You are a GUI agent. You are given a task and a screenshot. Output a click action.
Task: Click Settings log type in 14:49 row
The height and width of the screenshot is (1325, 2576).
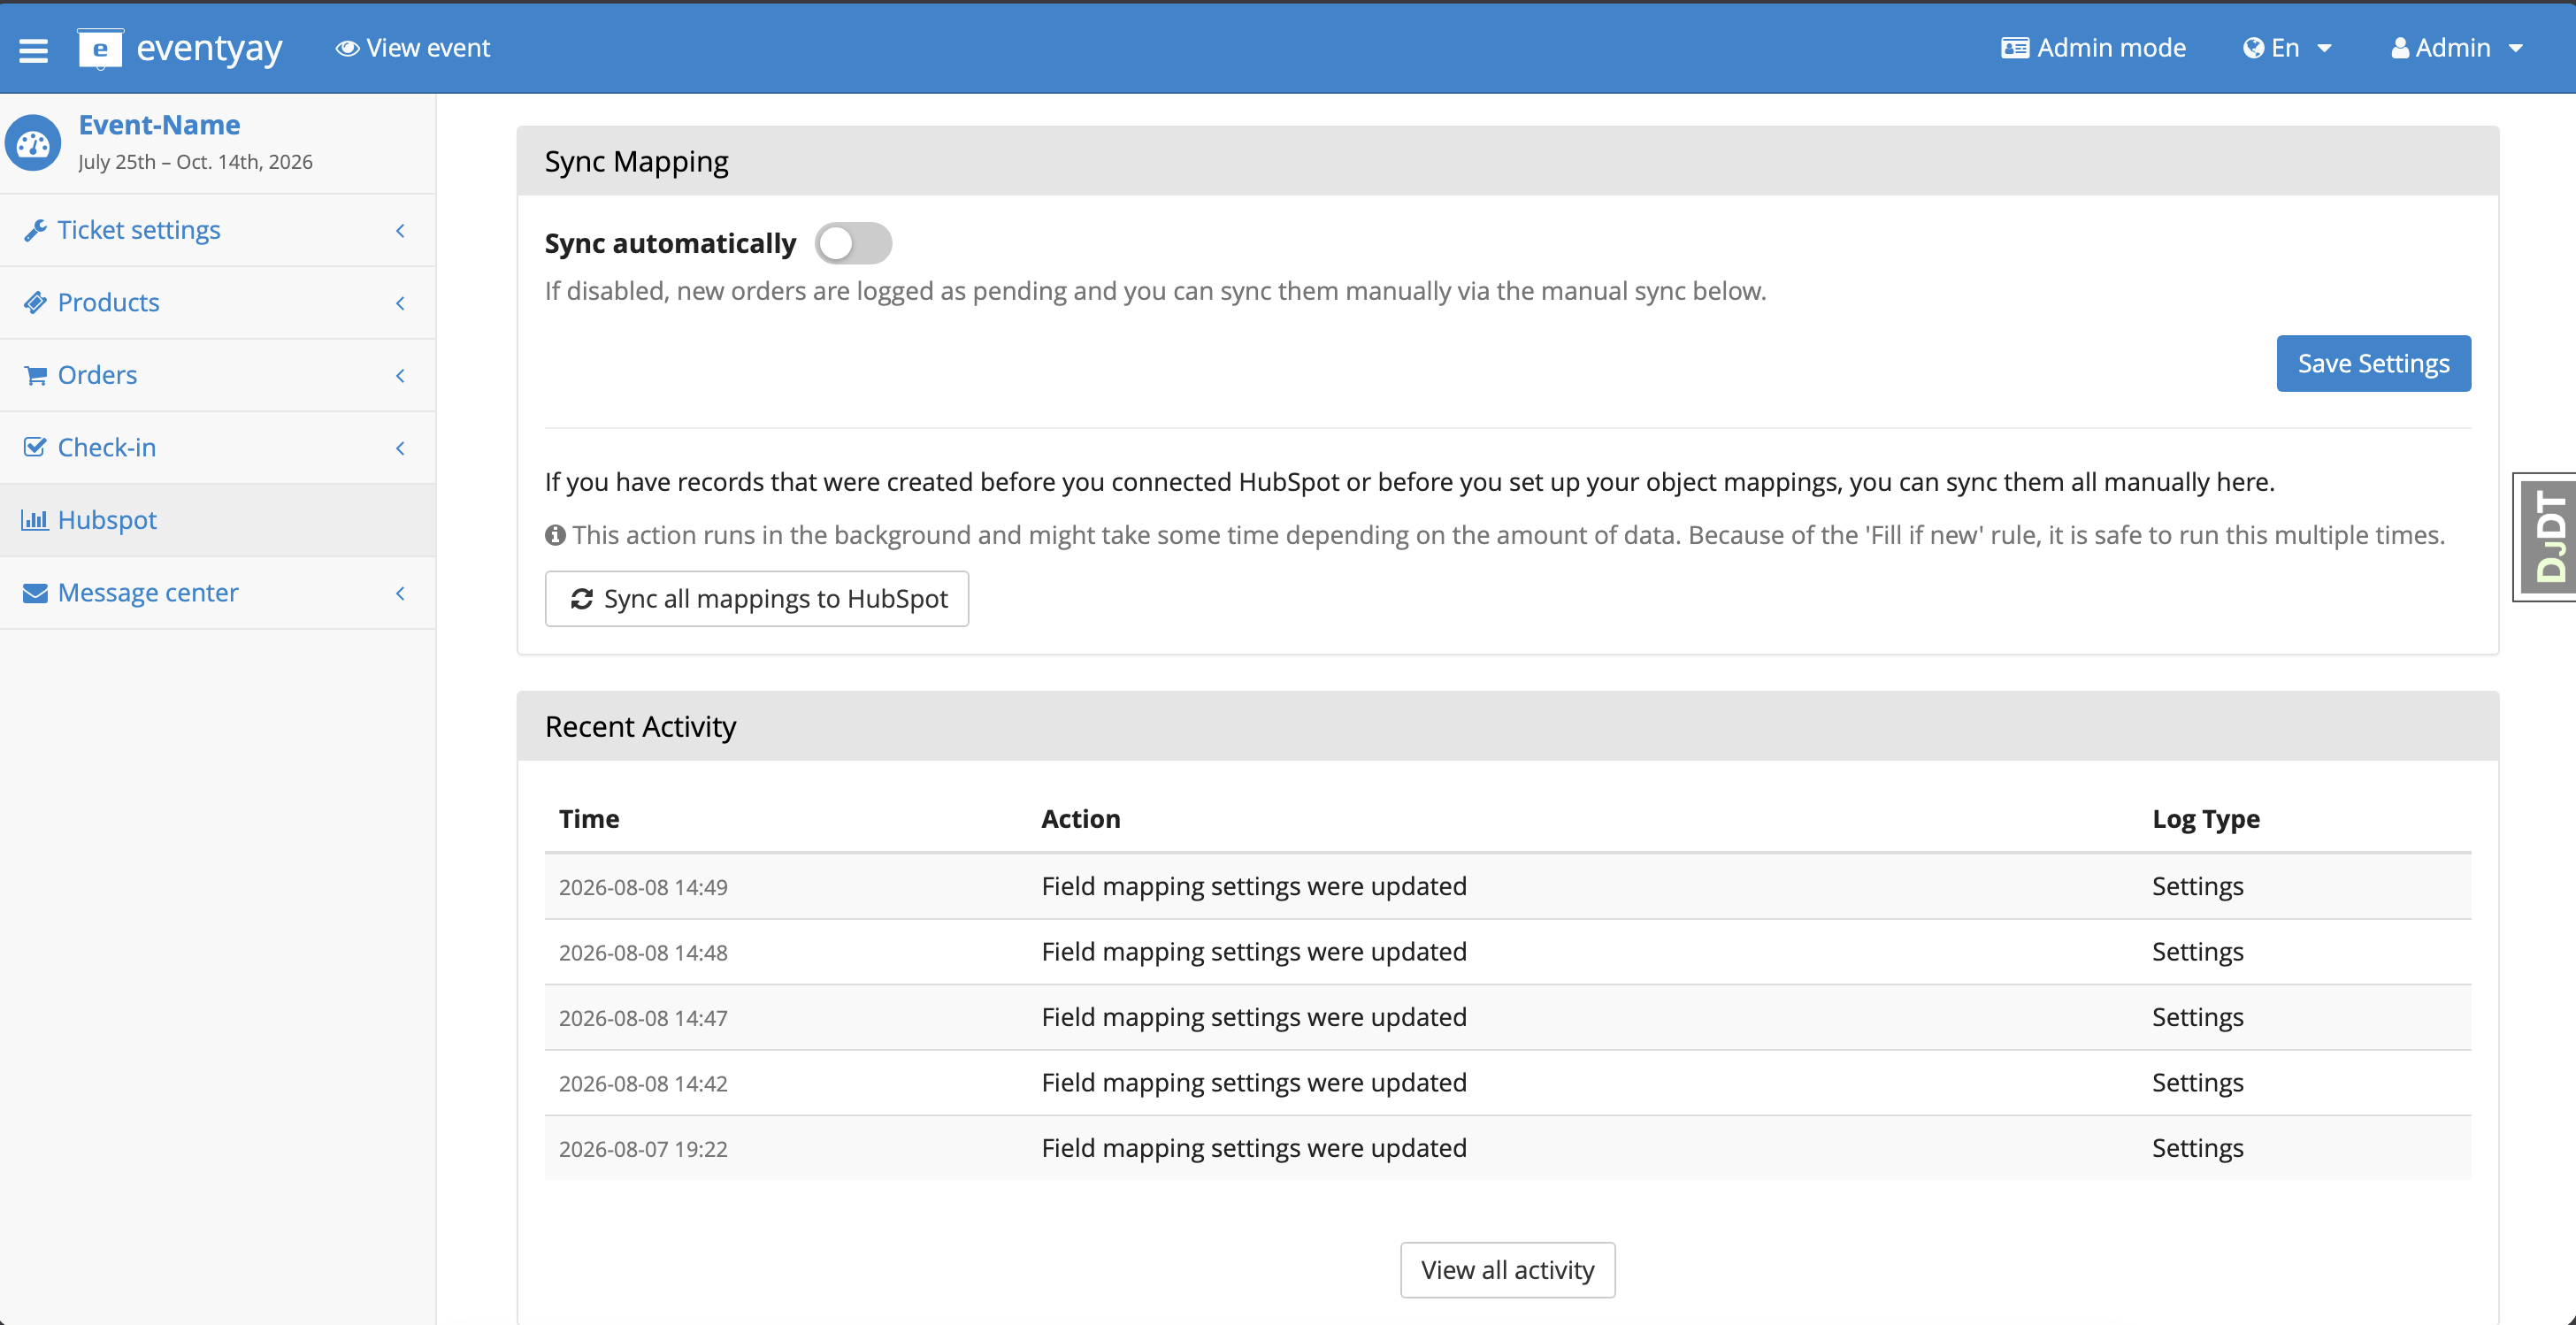tap(2198, 887)
